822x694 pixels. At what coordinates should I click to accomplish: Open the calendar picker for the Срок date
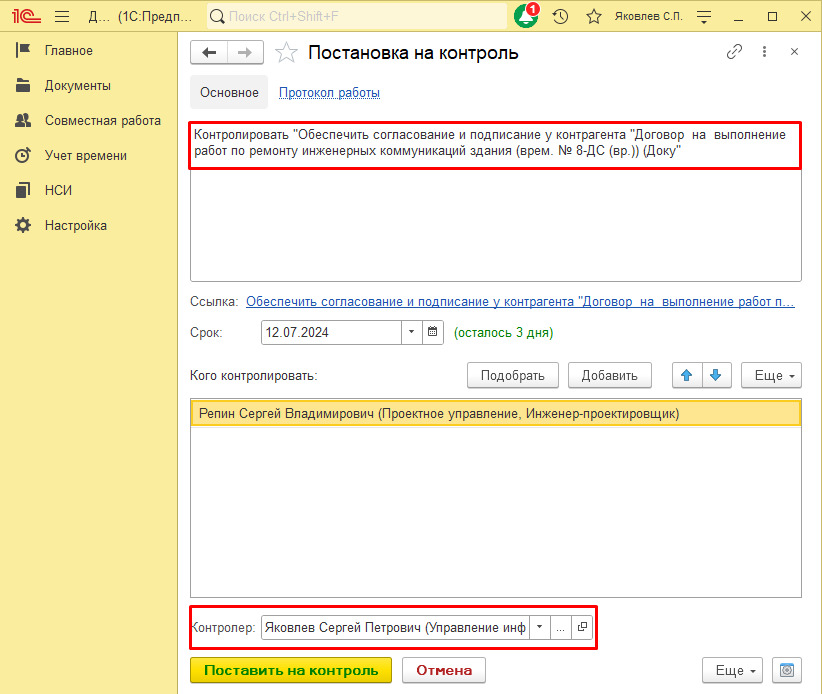[x=431, y=332]
